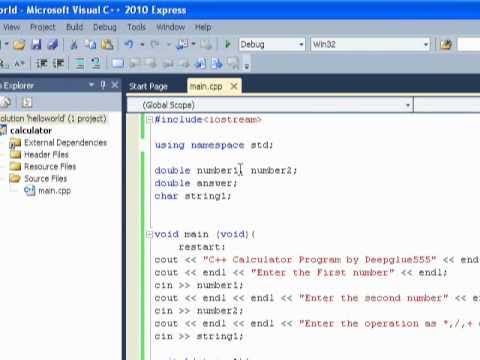Open the Debug configuration dropdown

click(301, 44)
